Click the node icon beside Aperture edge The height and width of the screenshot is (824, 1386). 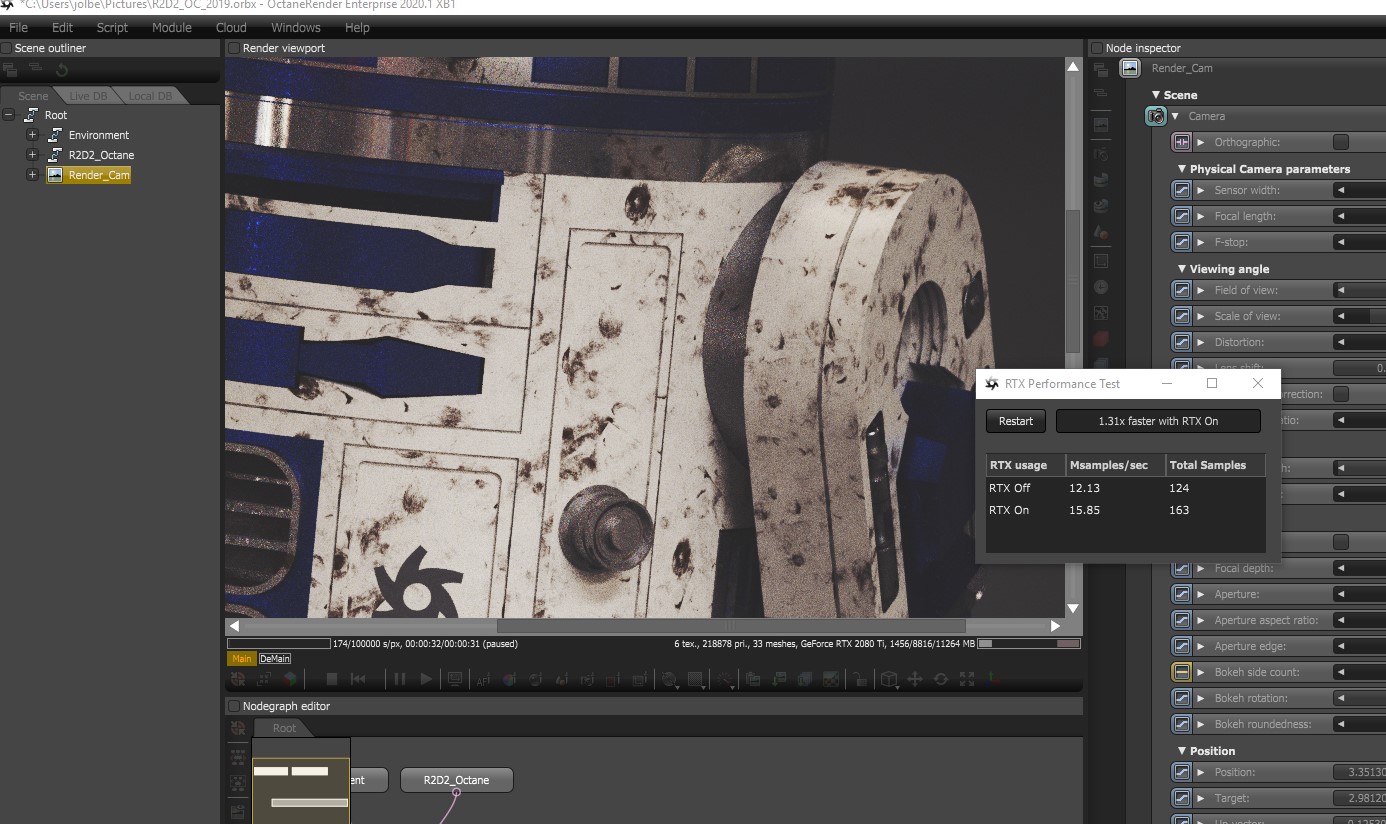click(1182, 646)
